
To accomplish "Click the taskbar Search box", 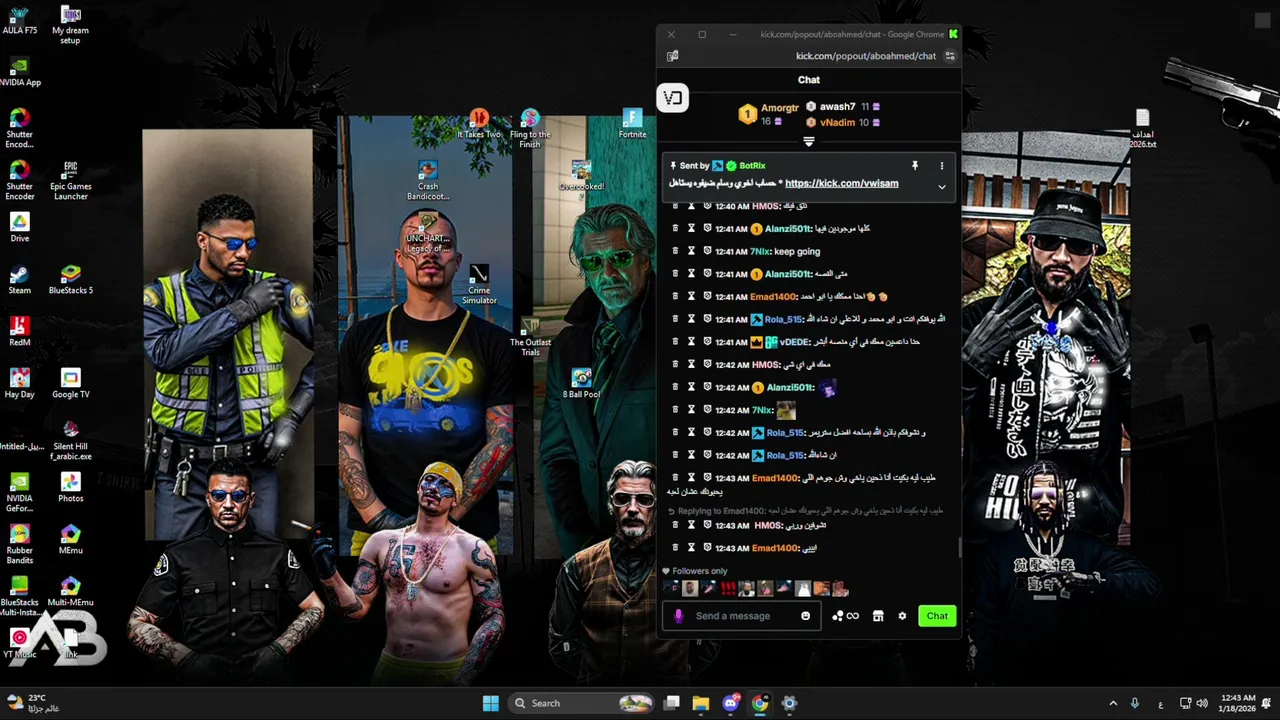I will point(583,703).
